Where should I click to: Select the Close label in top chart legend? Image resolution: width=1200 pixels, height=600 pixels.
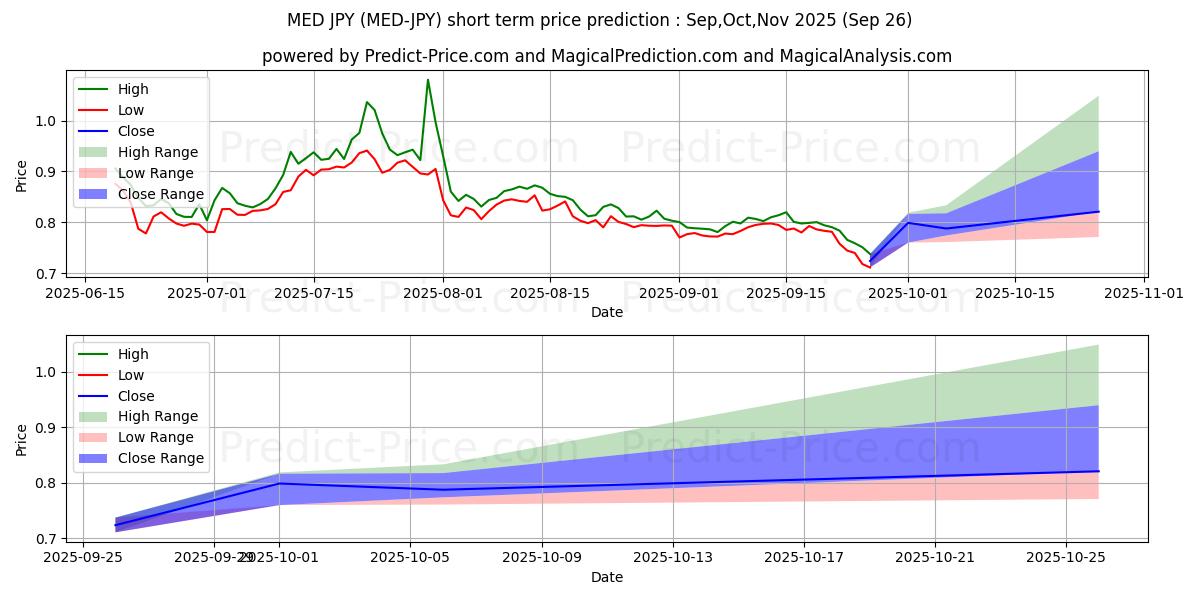point(136,131)
